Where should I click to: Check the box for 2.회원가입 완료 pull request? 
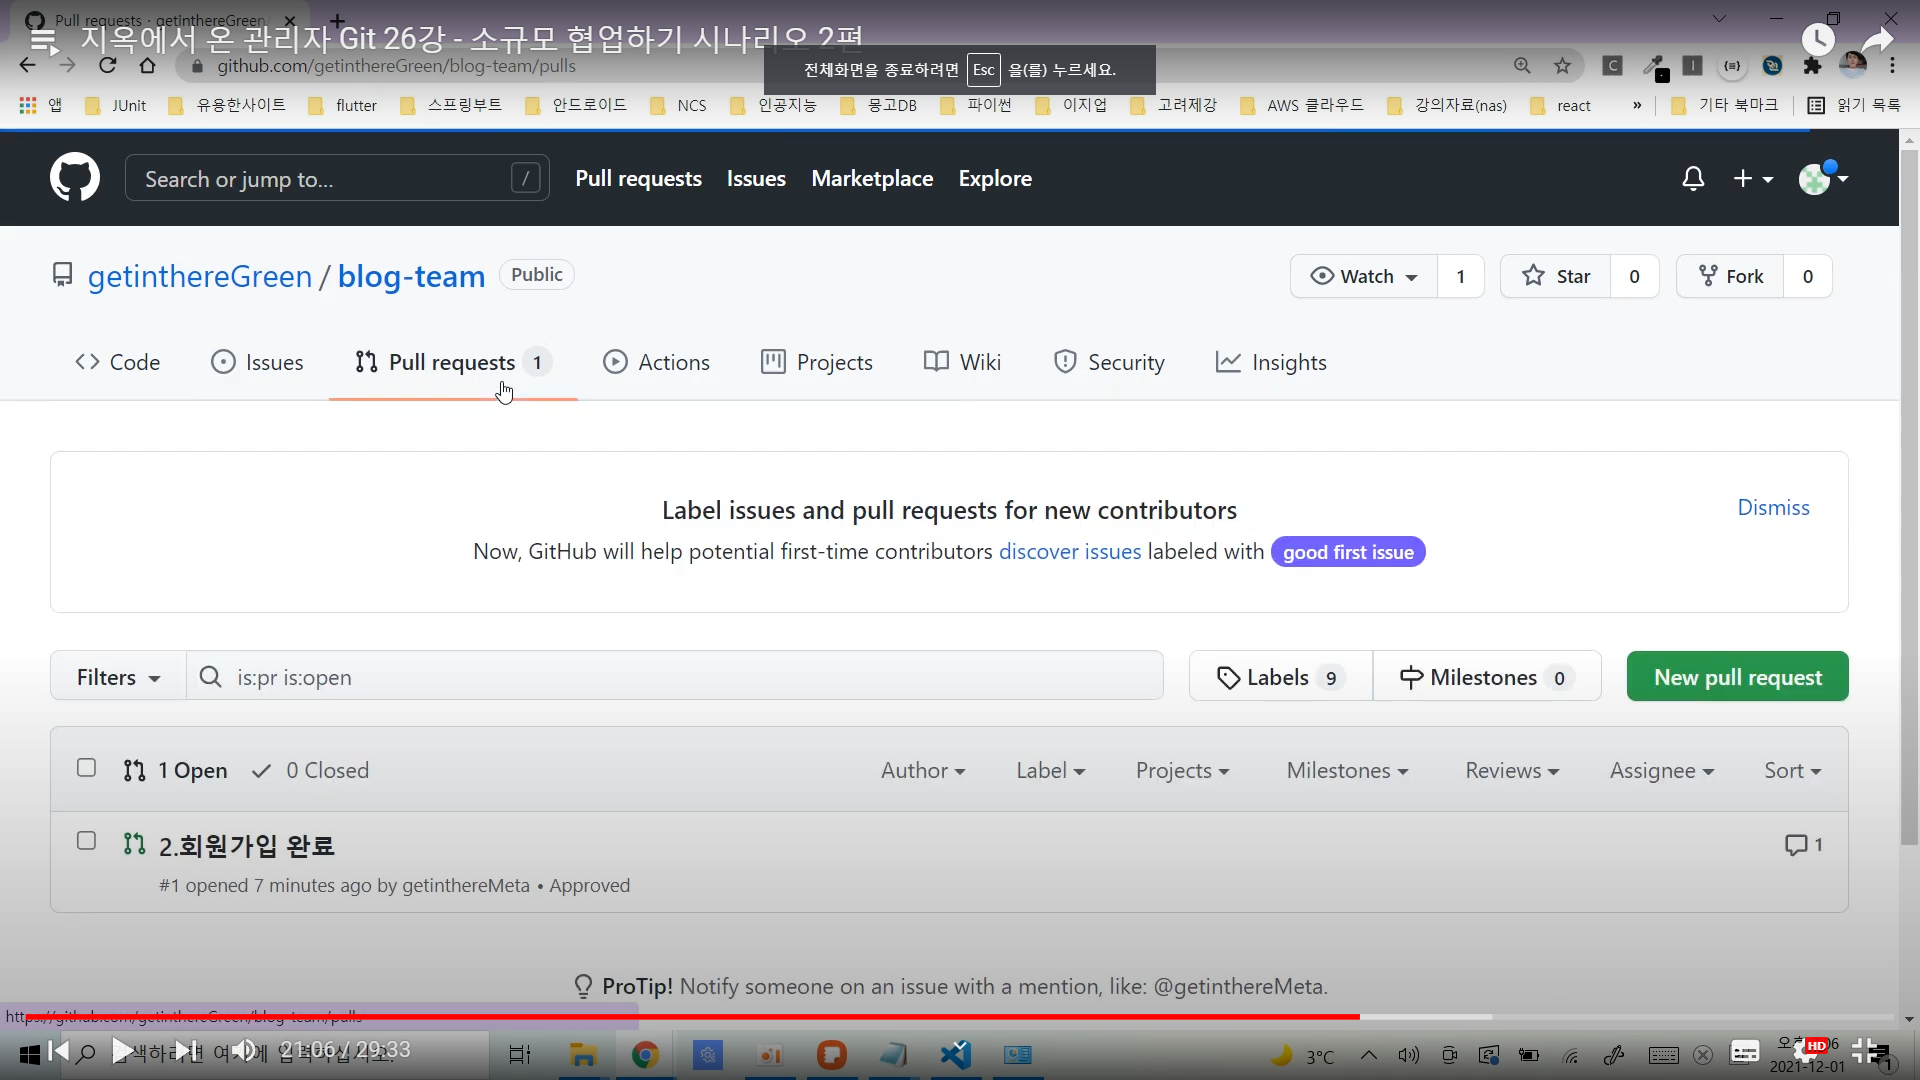click(x=87, y=841)
